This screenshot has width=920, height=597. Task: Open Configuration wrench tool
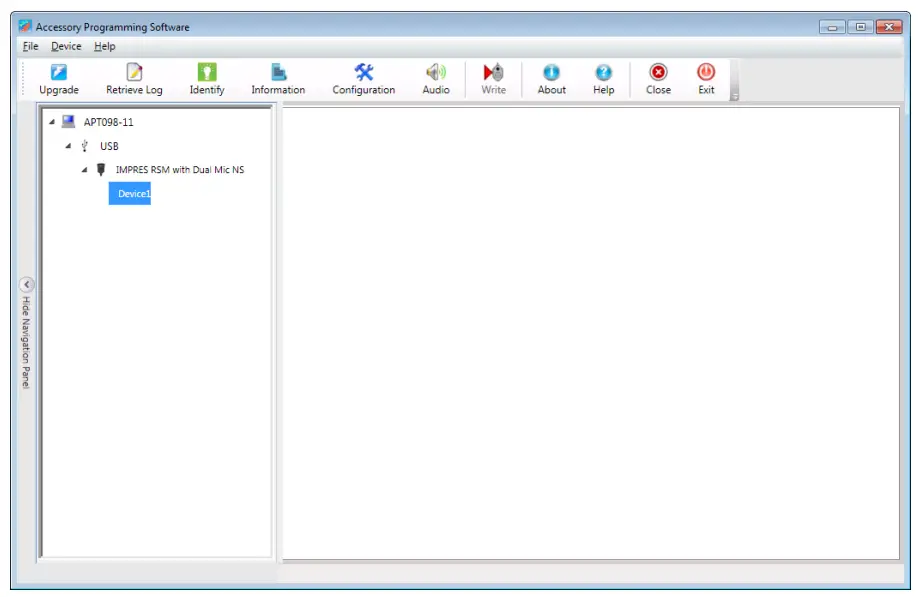tap(363, 79)
